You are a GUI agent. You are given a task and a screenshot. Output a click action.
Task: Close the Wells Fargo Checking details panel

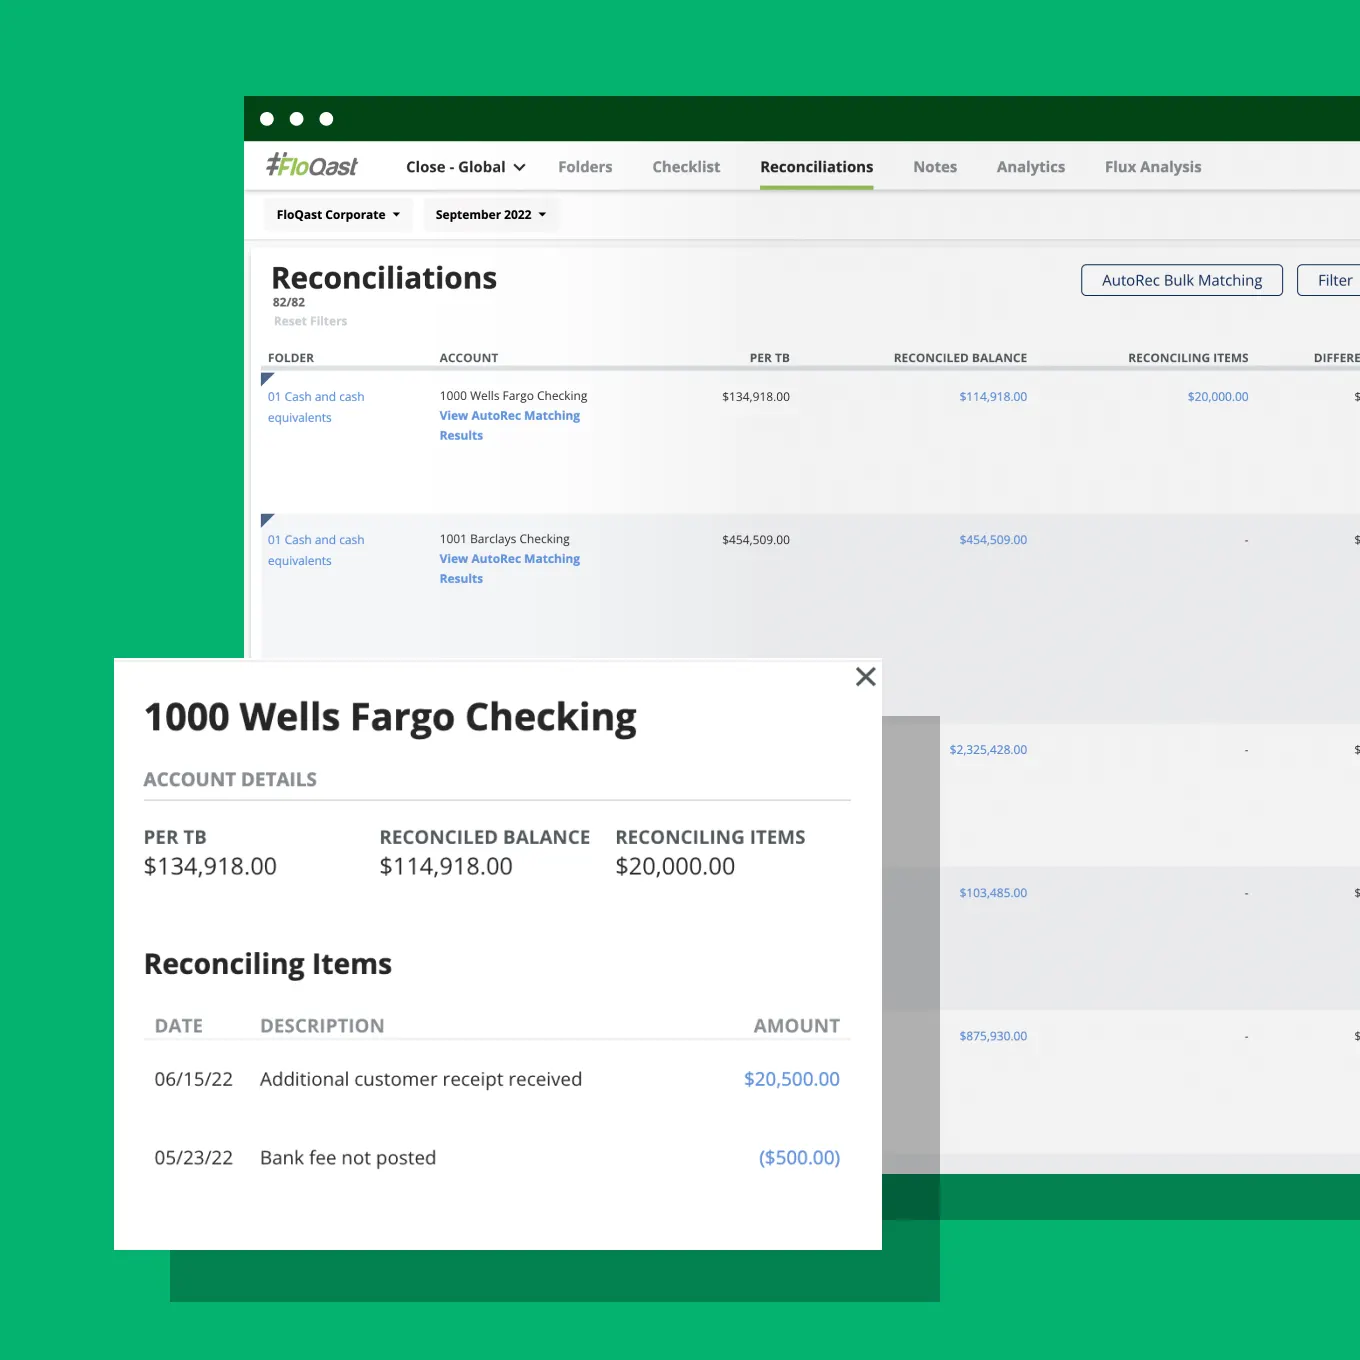coord(866,677)
